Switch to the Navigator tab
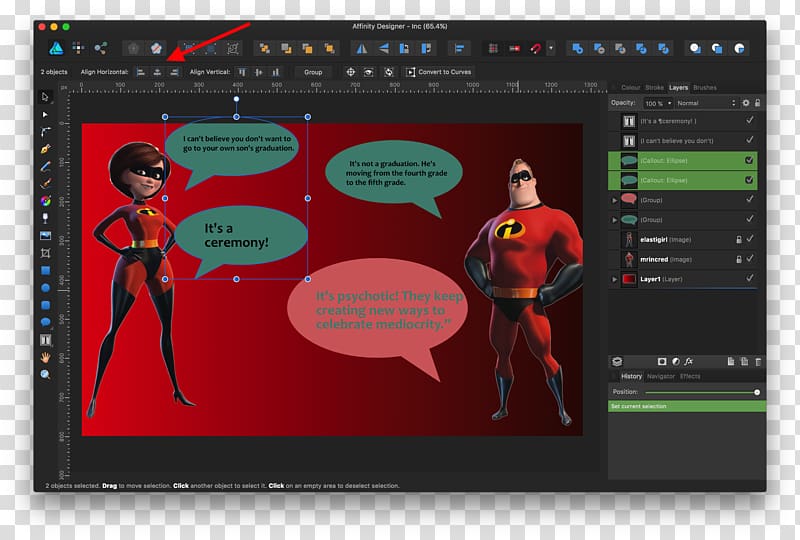This screenshot has width=800, height=540. pos(661,376)
